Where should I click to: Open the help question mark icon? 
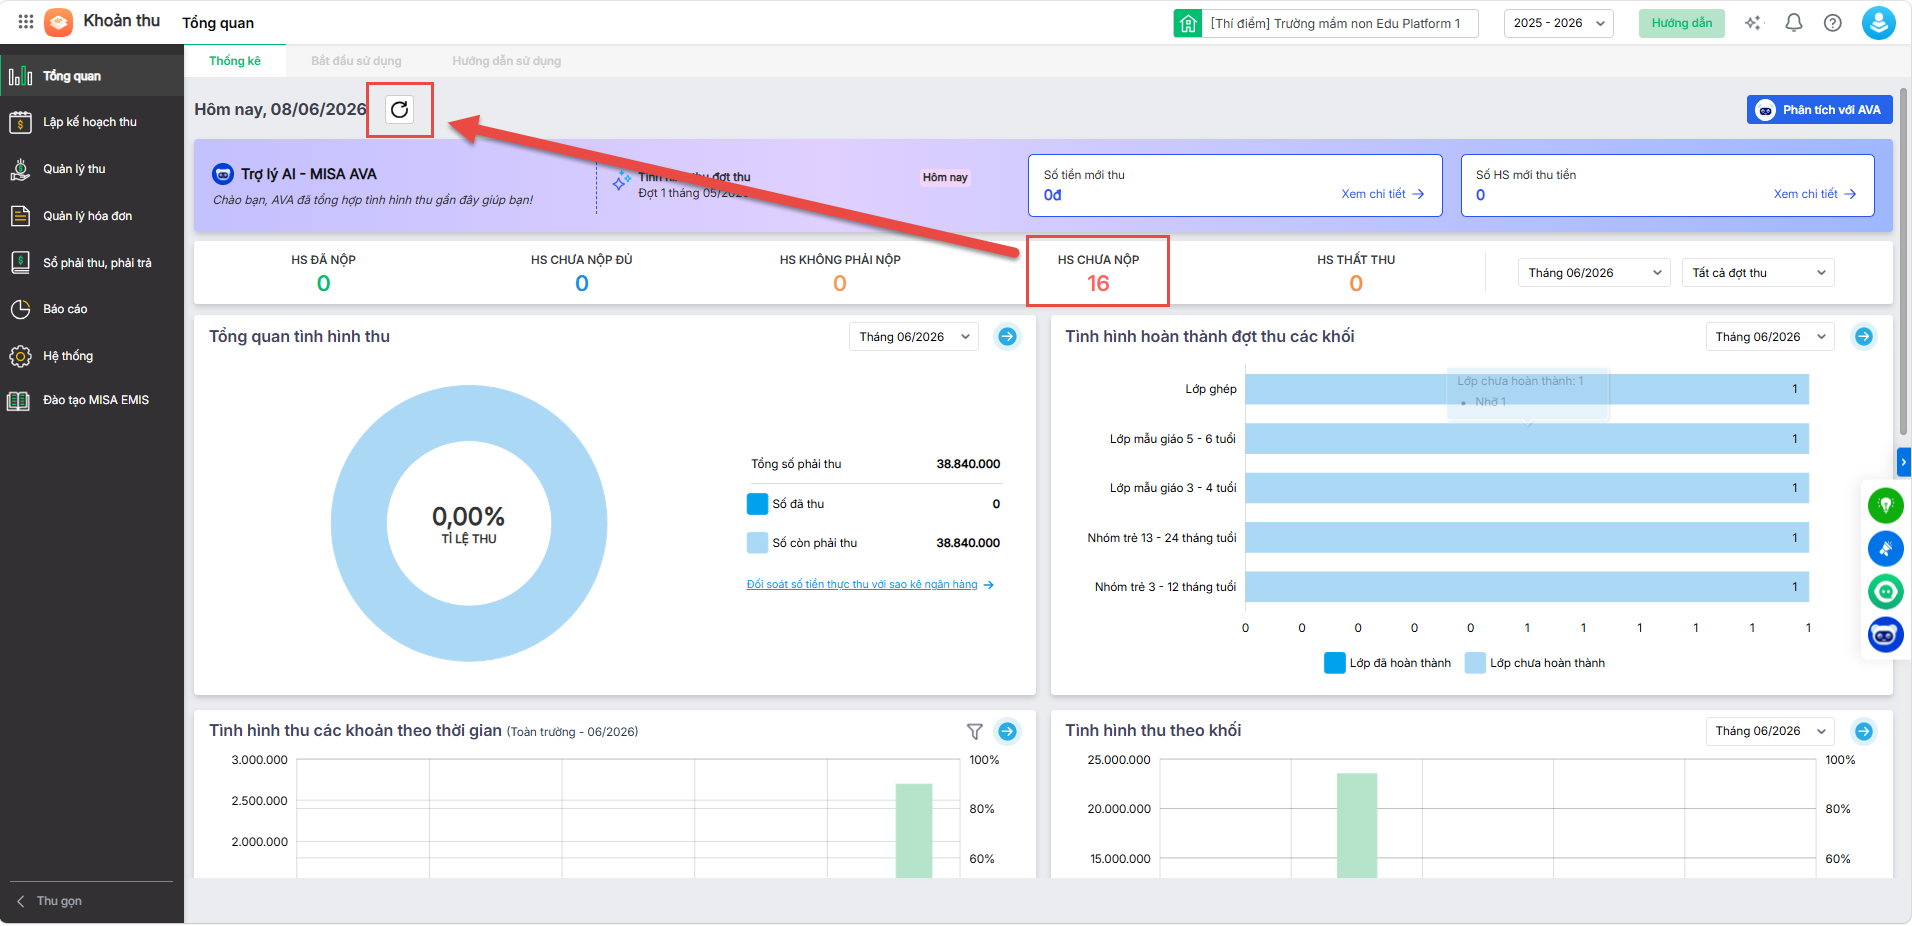click(1832, 23)
